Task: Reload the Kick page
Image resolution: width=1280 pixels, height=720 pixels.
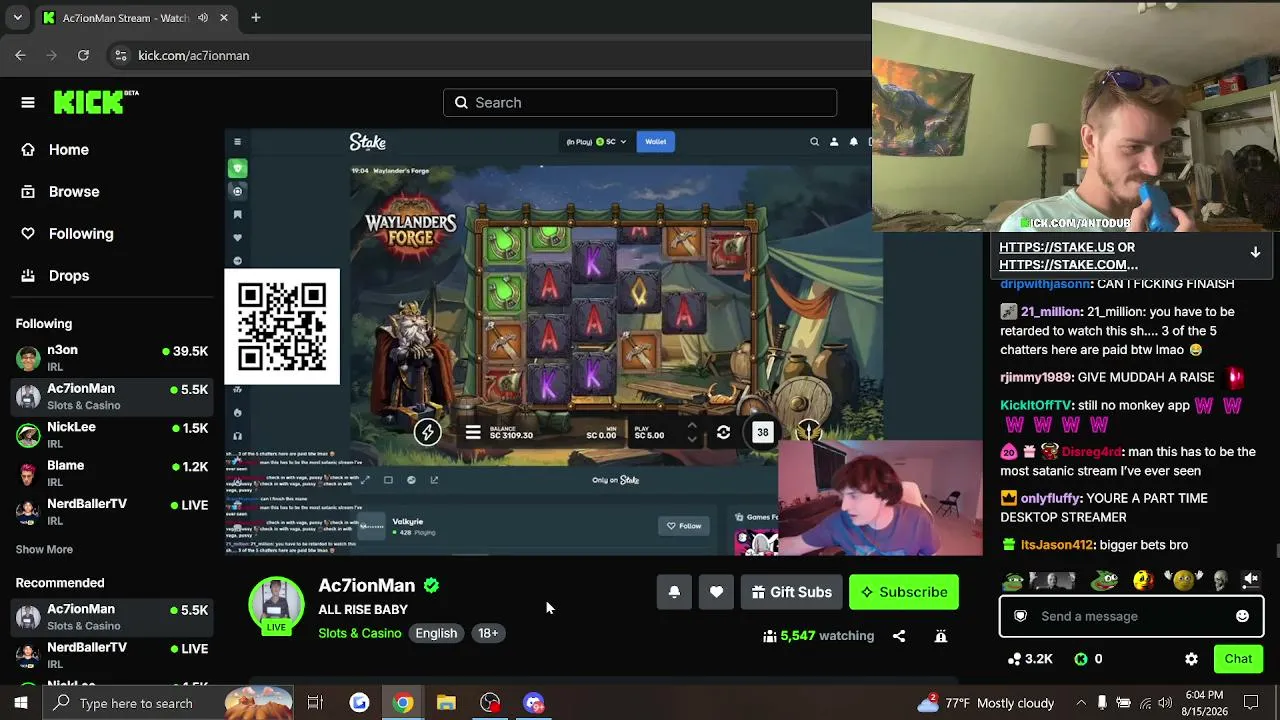Action: coord(83,56)
